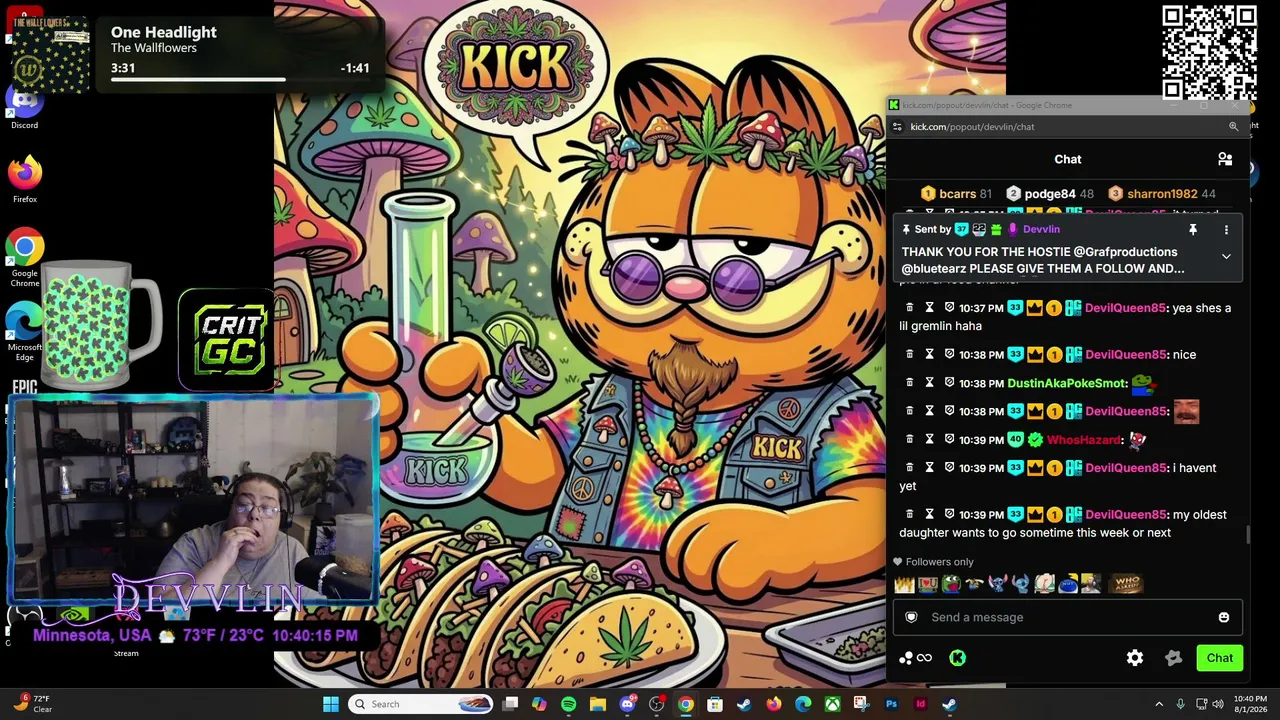Screen dimensions: 1280x720
Task: Insert the 'Who Asked' quick emote
Action: [x=1127, y=584]
